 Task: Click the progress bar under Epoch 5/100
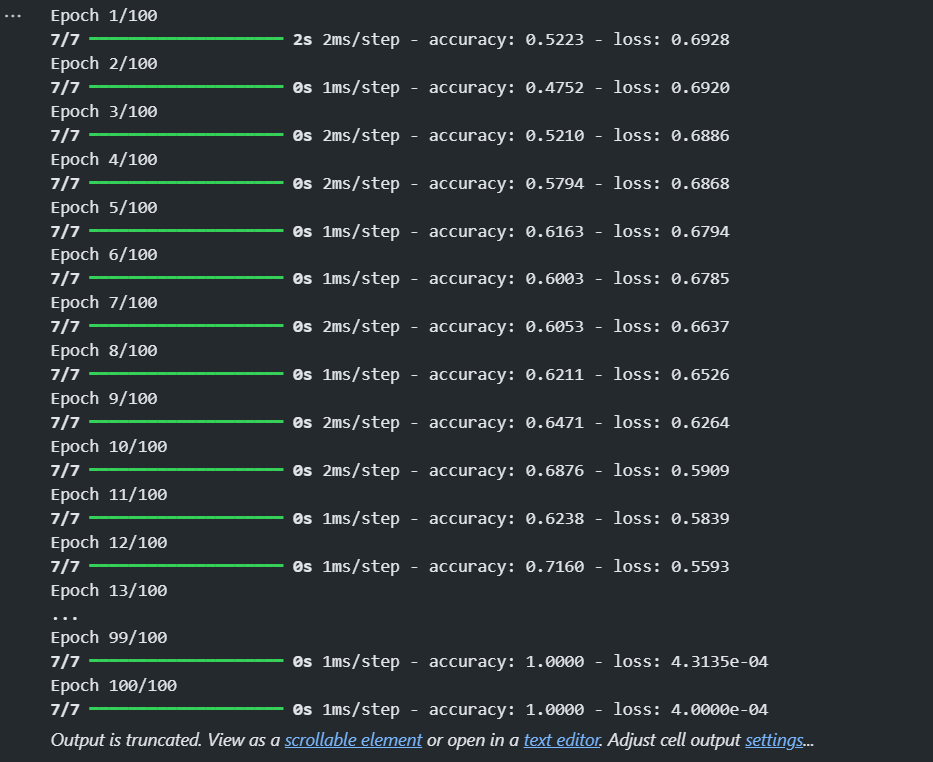[186, 230]
